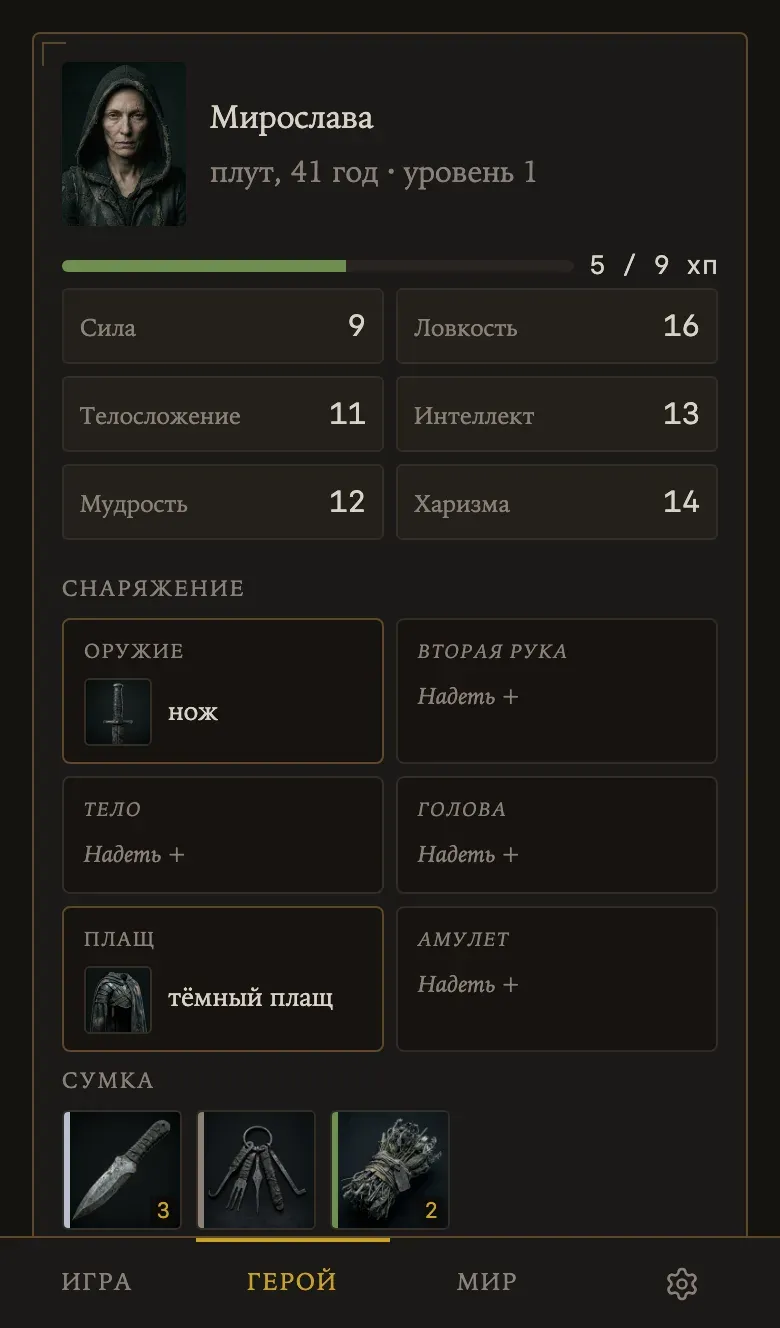Click the Харизма stat box

pos(557,502)
